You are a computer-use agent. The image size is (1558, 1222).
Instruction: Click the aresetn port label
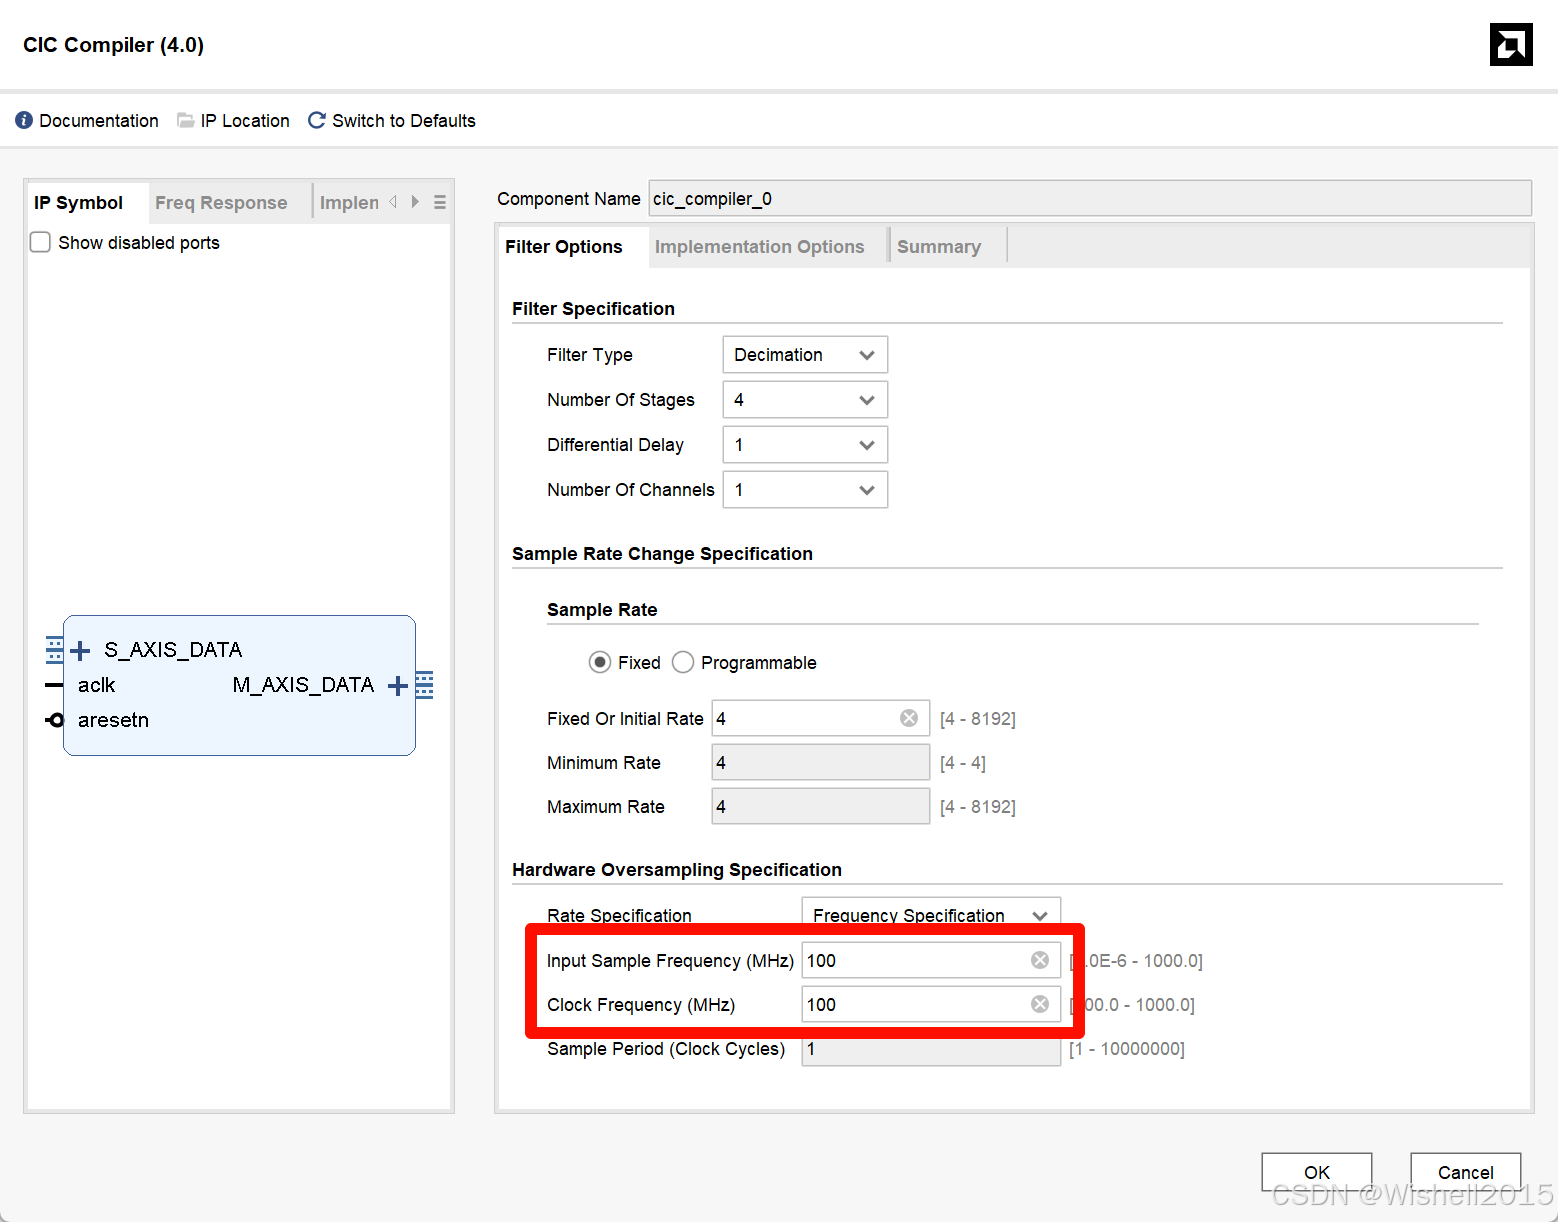(x=113, y=720)
